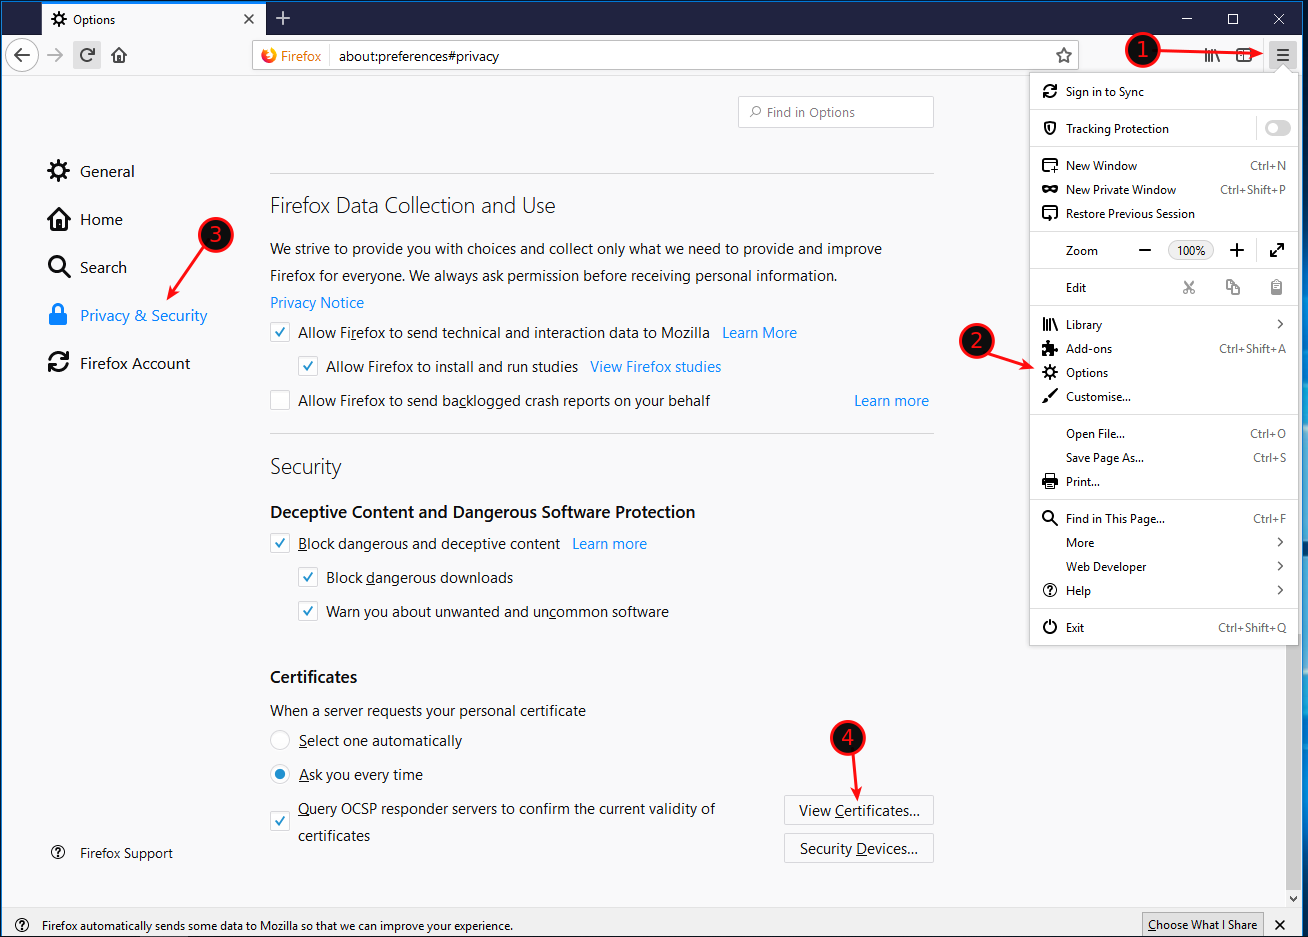
Task: Select the 'Select one automatically' radio option
Action: tap(280, 741)
